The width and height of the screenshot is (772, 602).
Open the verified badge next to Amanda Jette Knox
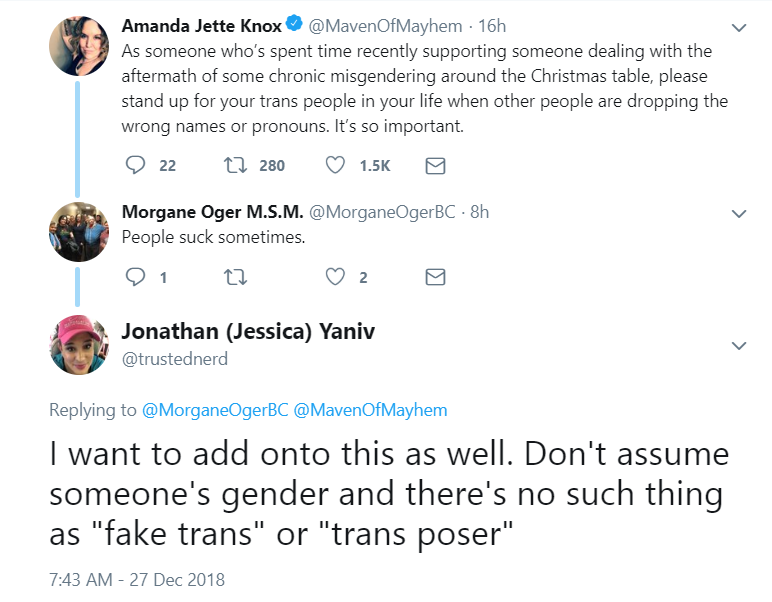[x=294, y=23]
